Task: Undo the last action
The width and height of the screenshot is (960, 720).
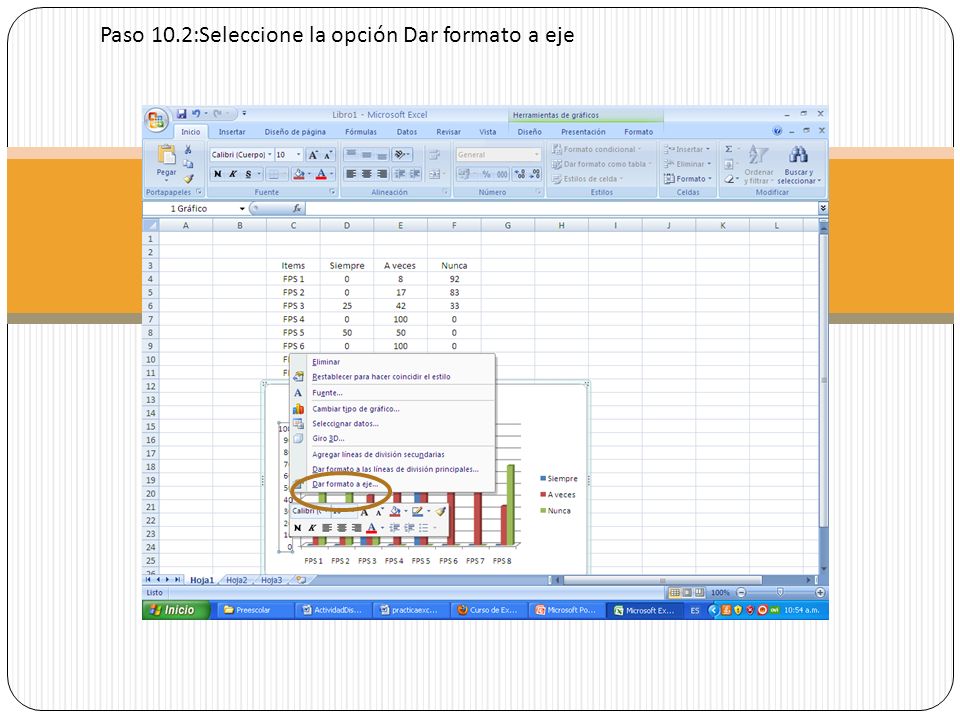Action: point(196,114)
